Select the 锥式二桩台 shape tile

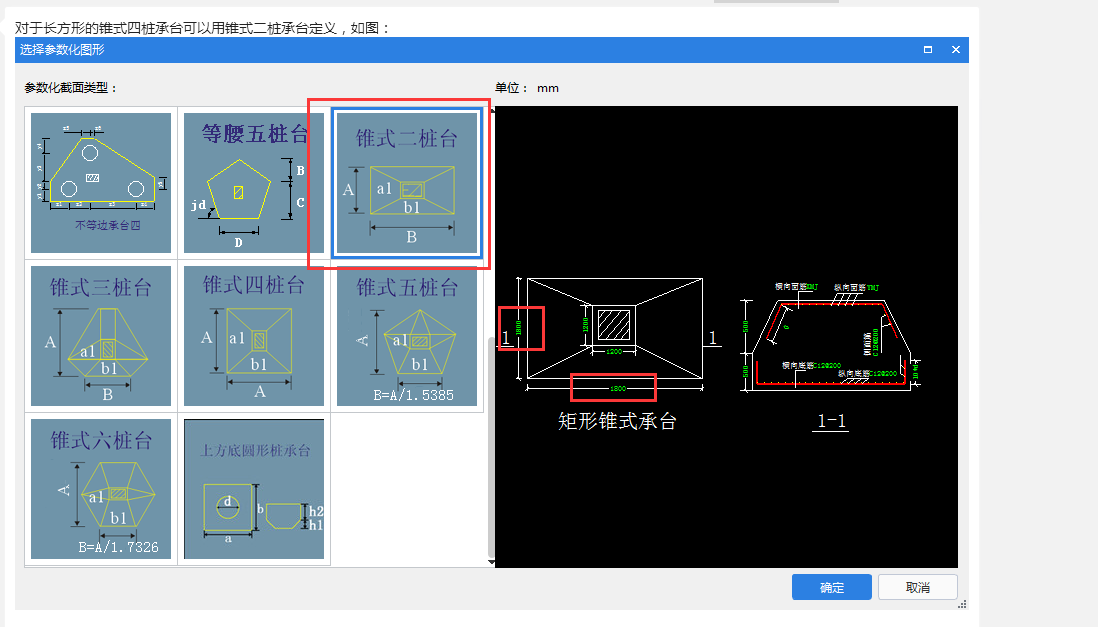pyautogui.click(x=407, y=183)
